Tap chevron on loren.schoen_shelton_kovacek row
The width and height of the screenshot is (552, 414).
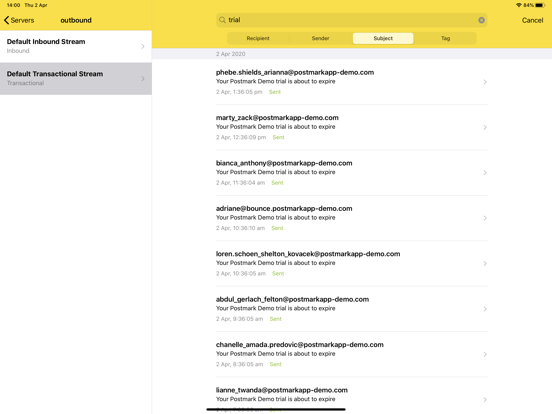point(485,264)
